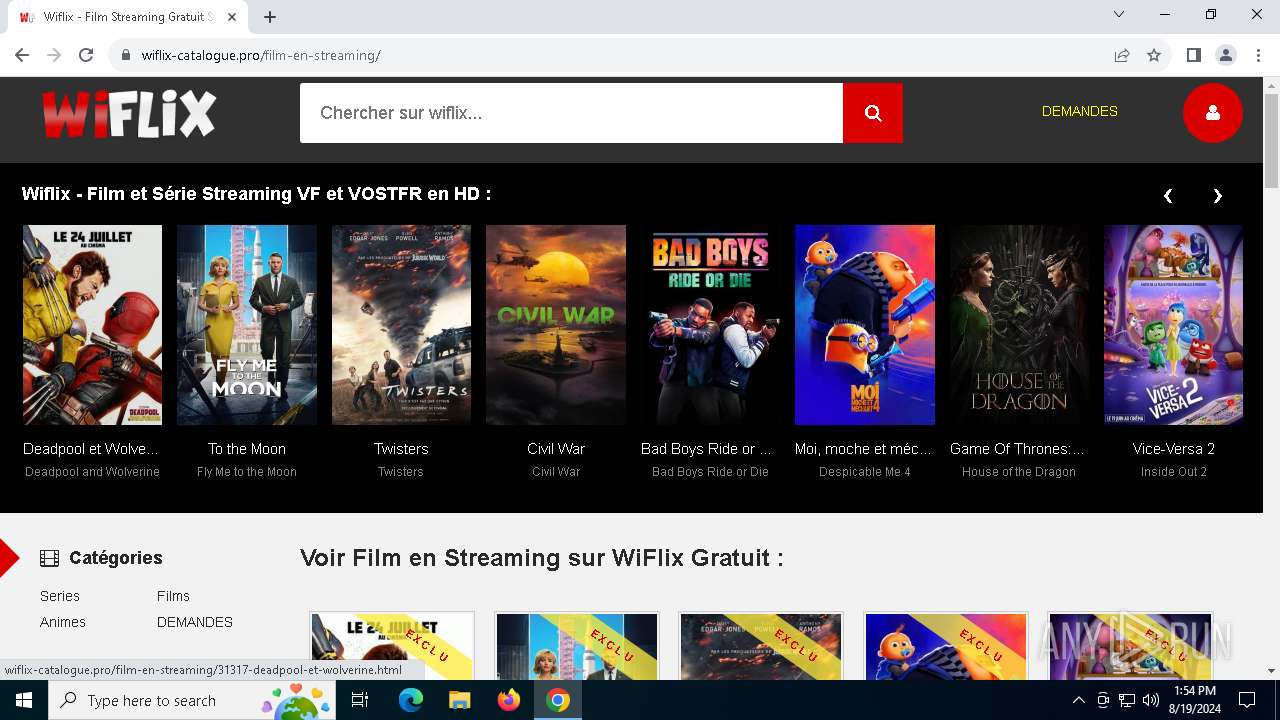Go to previous carousel slide arrow
This screenshot has height=720, width=1280.
[x=1167, y=196]
